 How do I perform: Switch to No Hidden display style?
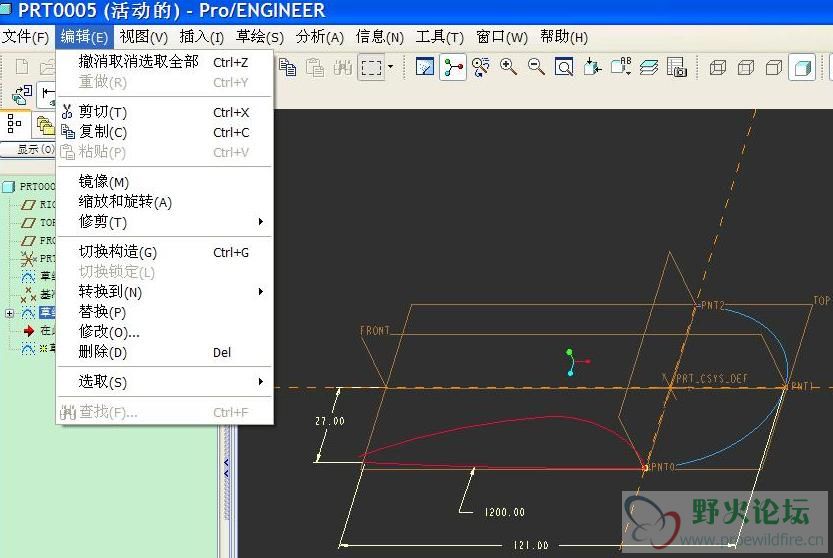[774, 67]
